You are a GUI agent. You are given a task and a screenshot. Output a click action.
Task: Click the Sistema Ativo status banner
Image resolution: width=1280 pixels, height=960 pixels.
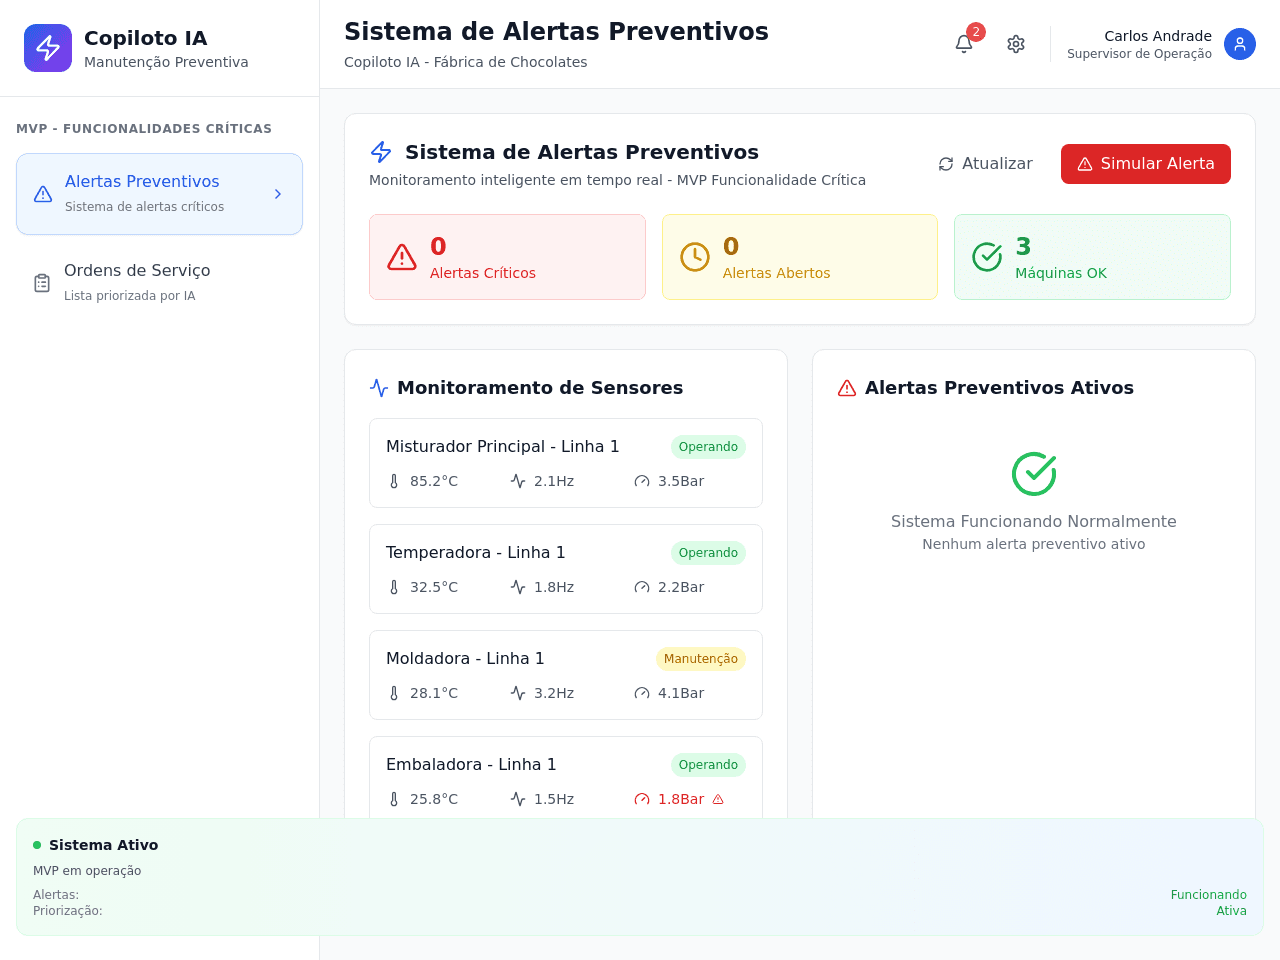click(x=640, y=877)
